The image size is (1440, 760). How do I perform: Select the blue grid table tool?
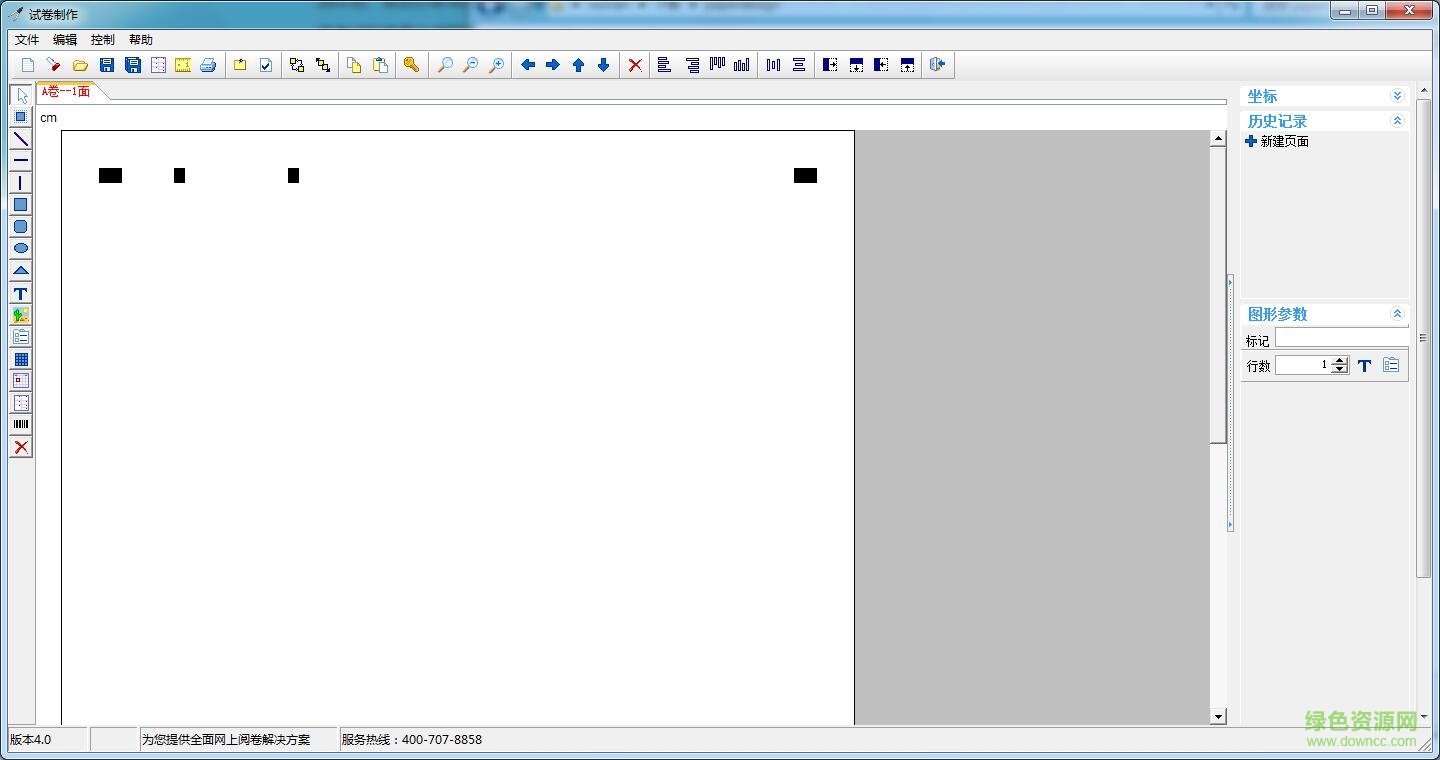[21, 359]
